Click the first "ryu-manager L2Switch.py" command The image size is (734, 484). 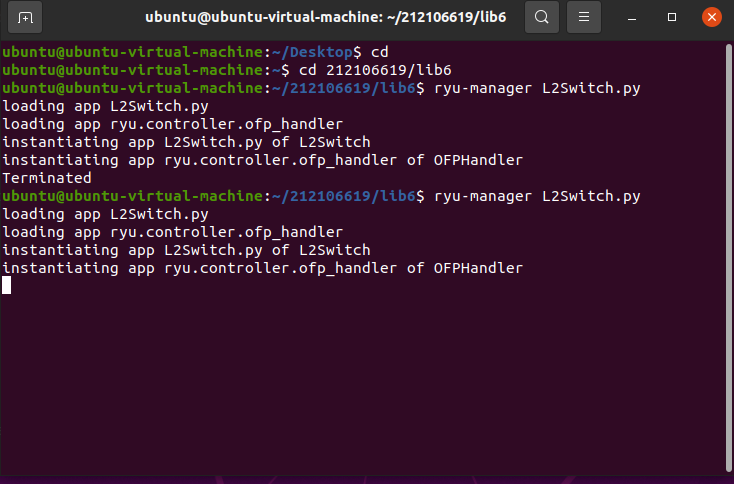[x=537, y=88]
